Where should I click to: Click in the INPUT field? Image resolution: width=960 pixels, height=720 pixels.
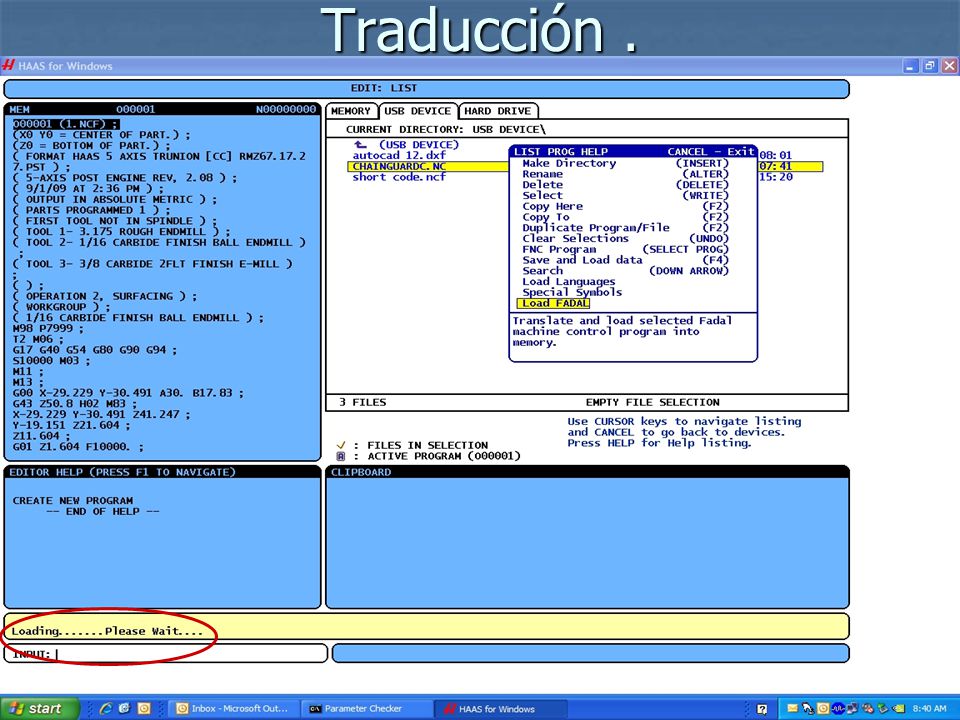tap(166, 654)
